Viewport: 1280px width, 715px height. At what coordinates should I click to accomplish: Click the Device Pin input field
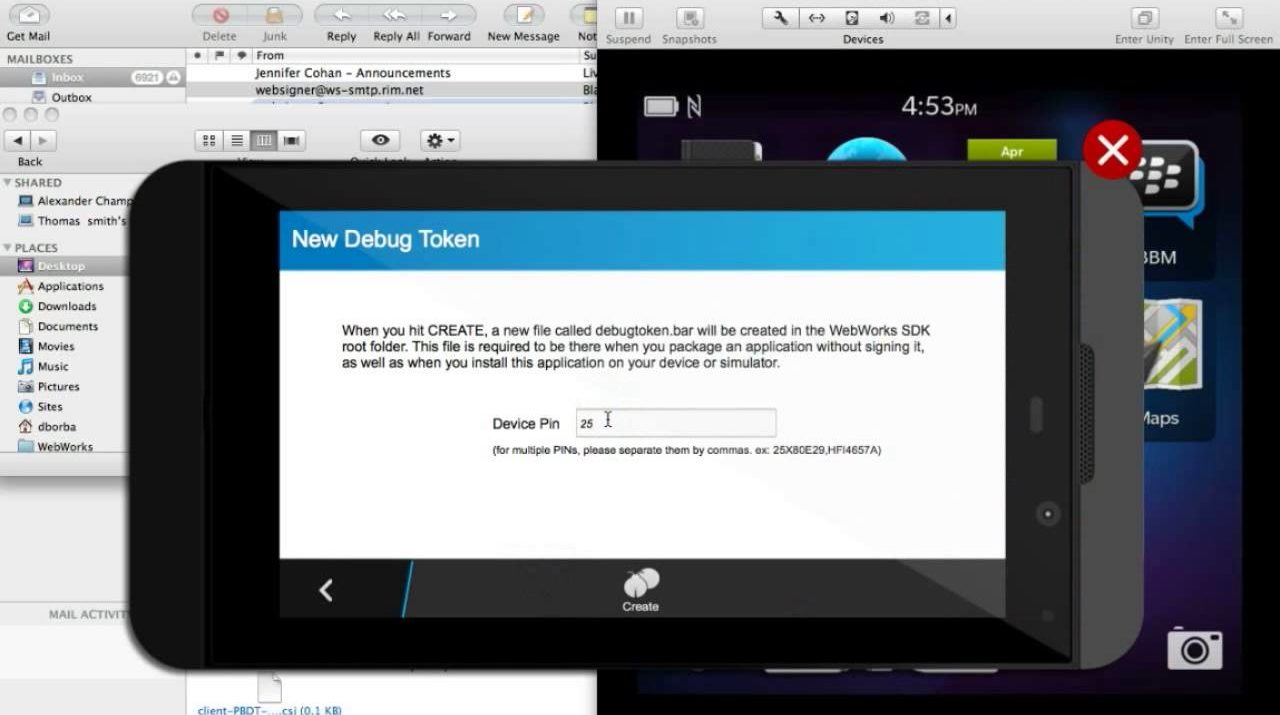[676, 423]
